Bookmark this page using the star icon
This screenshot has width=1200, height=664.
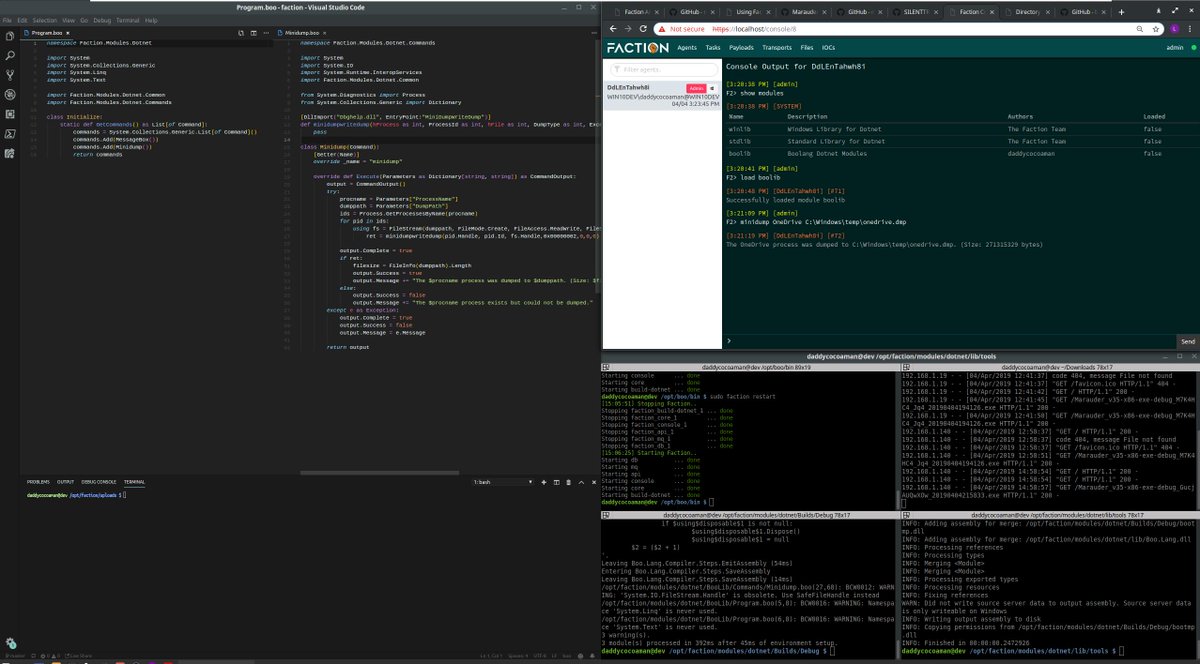click(x=1157, y=30)
